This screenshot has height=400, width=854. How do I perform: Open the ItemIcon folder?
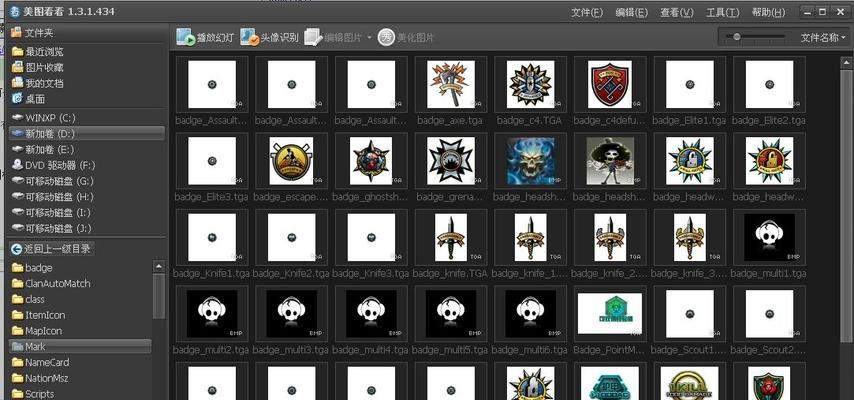pos(38,315)
